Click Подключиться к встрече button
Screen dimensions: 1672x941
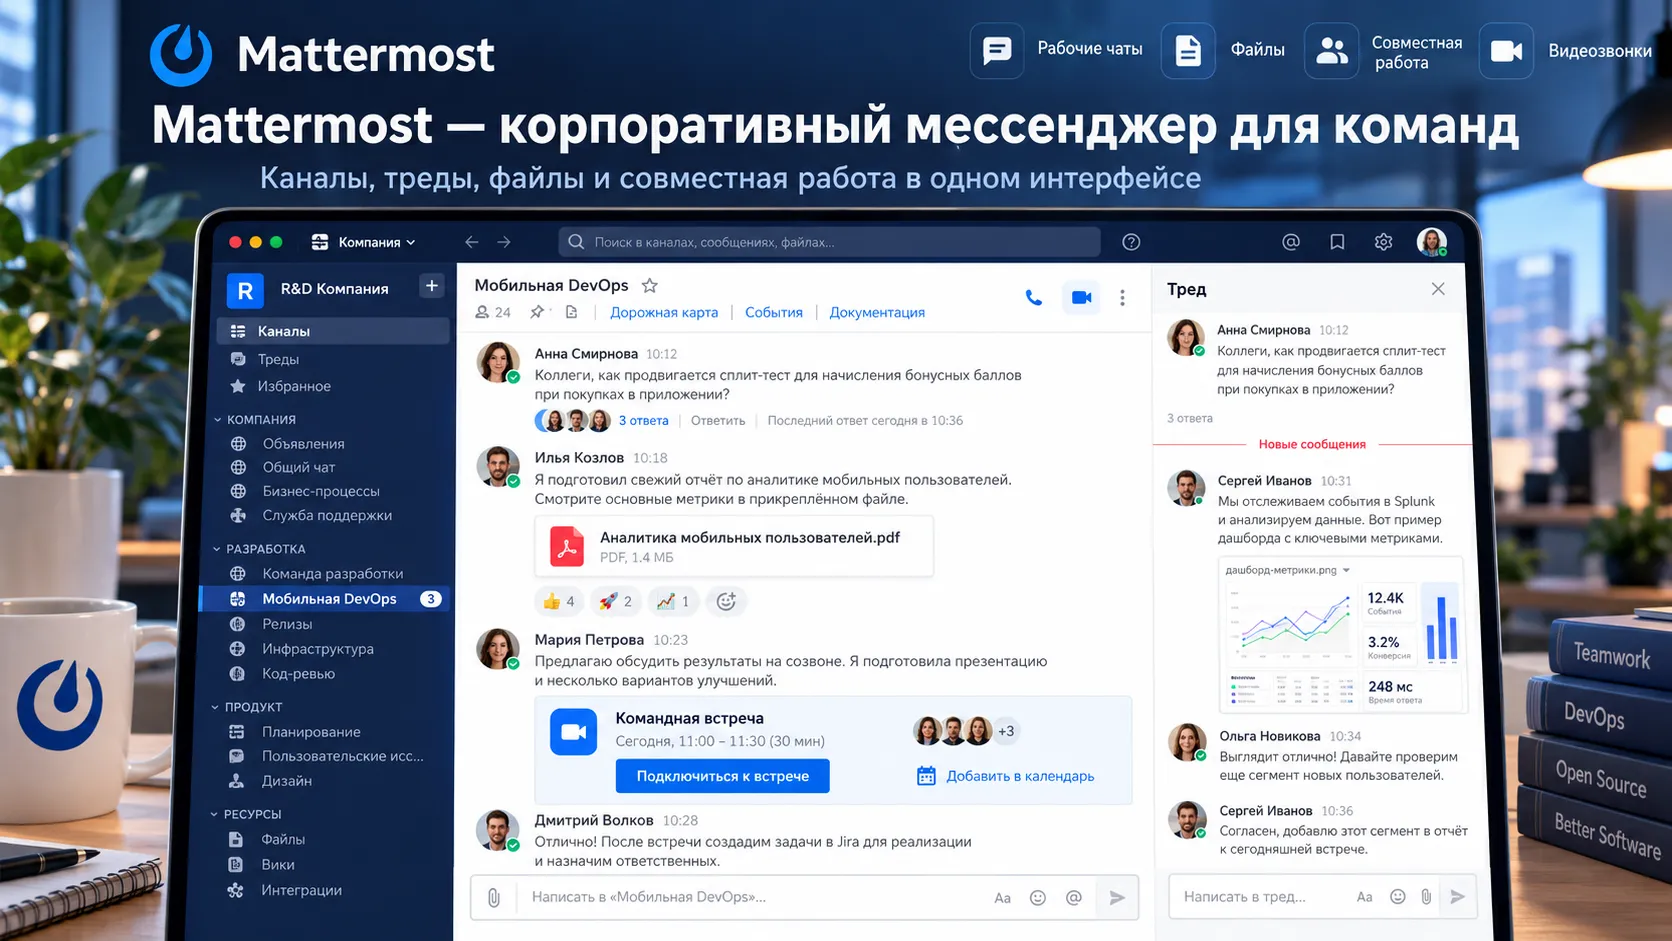click(722, 776)
